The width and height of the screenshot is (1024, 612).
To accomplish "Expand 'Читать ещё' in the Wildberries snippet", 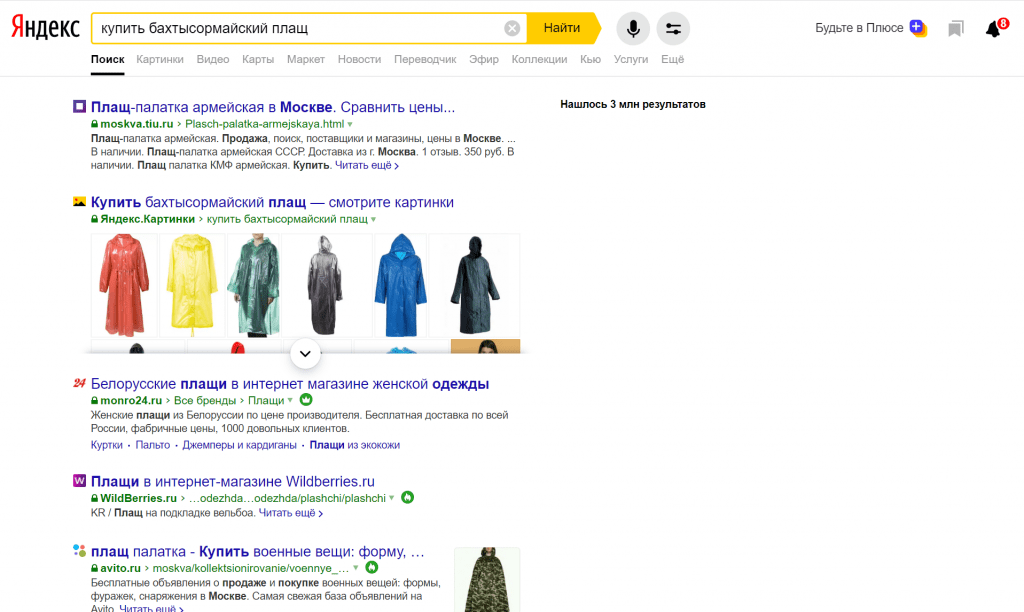I will click(x=291, y=513).
